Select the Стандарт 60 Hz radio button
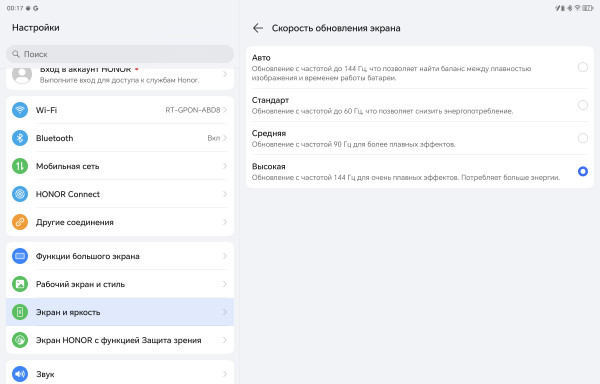Viewport: 600px width, 384px height. [x=583, y=105]
